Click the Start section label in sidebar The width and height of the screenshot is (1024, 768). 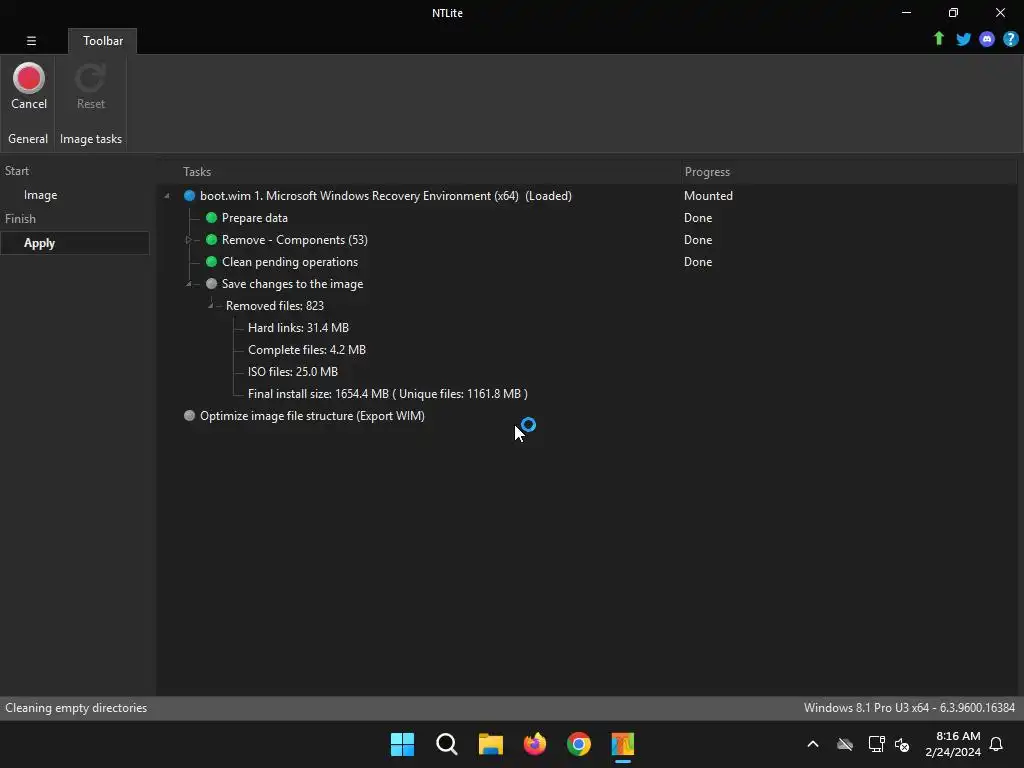17,170
